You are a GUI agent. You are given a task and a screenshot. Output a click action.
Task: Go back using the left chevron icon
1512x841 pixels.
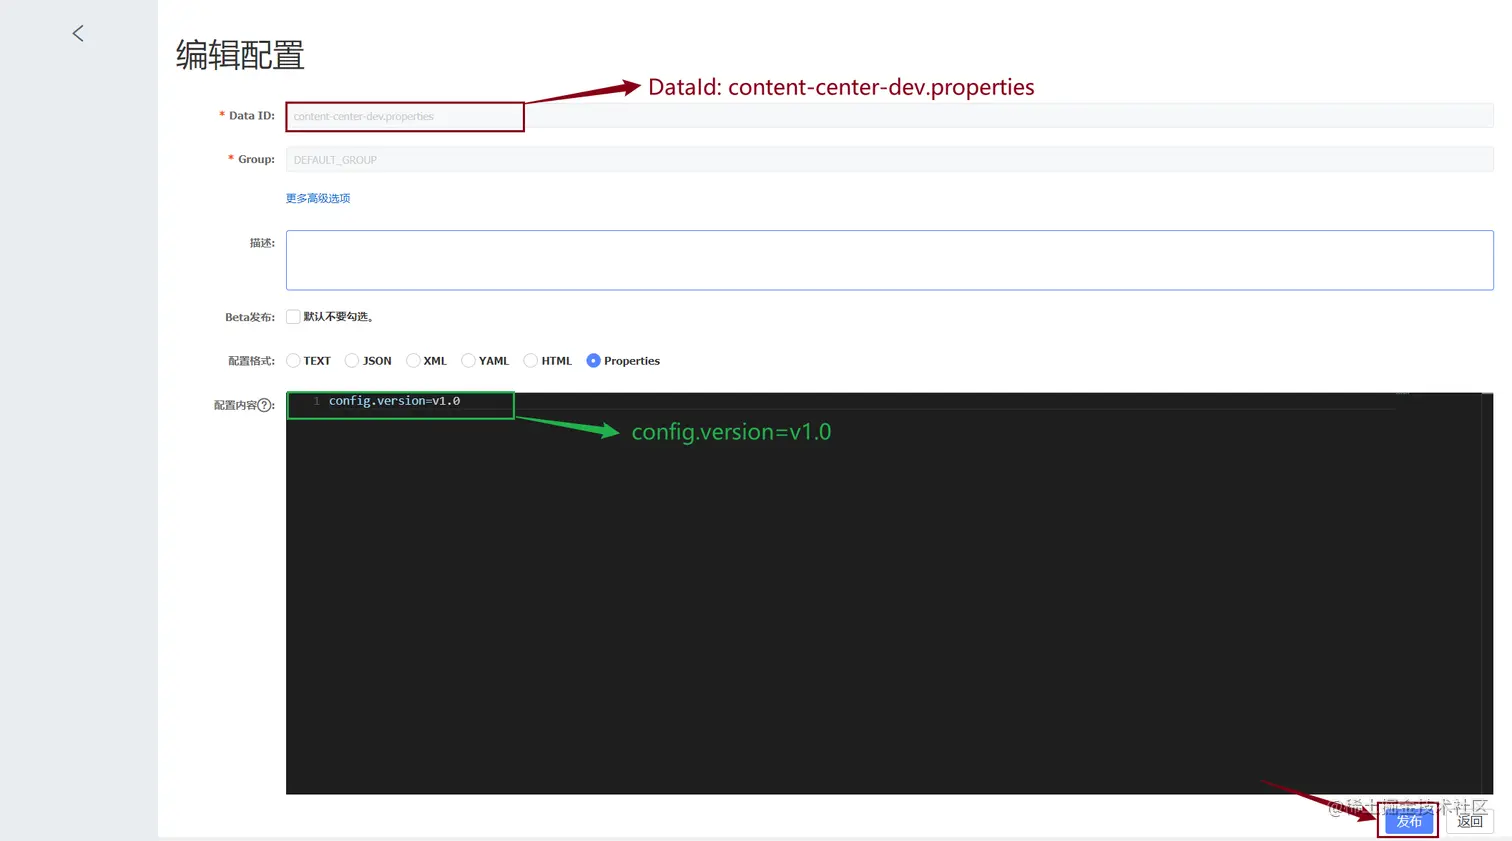click(x=78, y=33)
